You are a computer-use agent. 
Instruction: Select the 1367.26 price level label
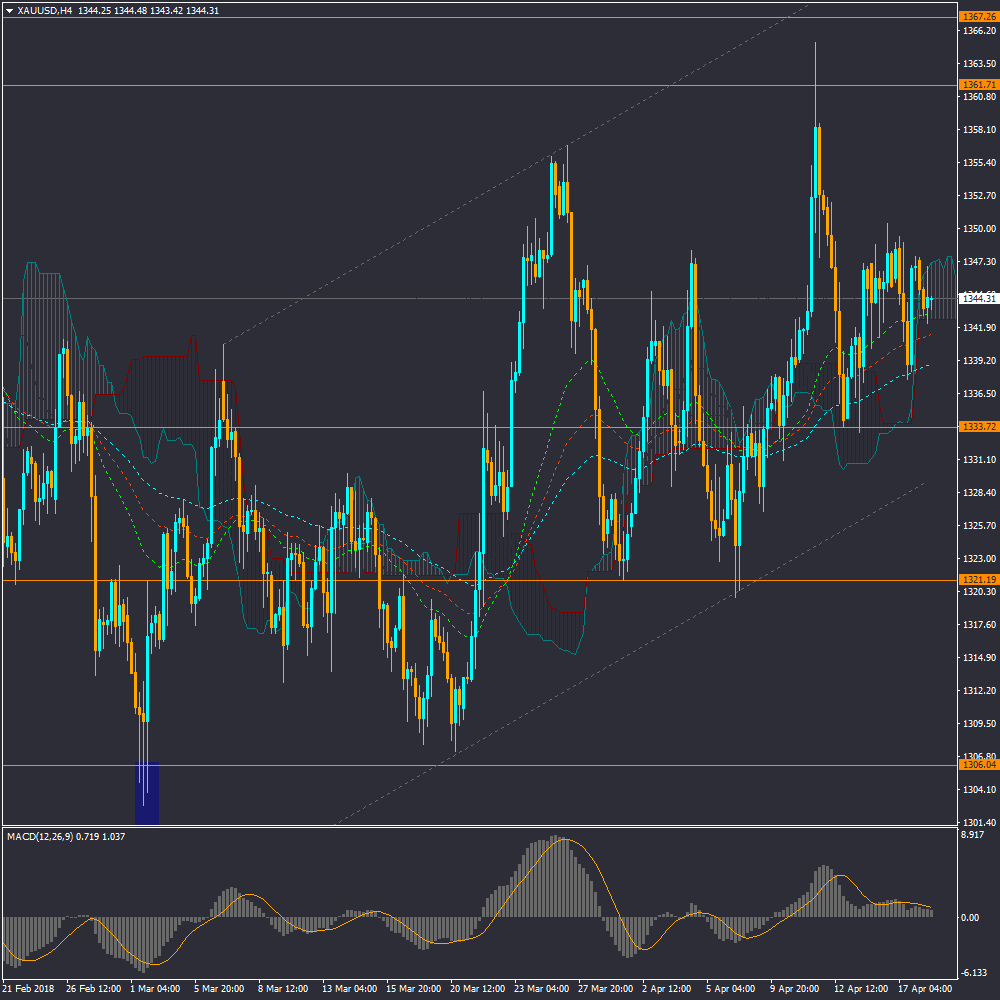click(977, 17)
